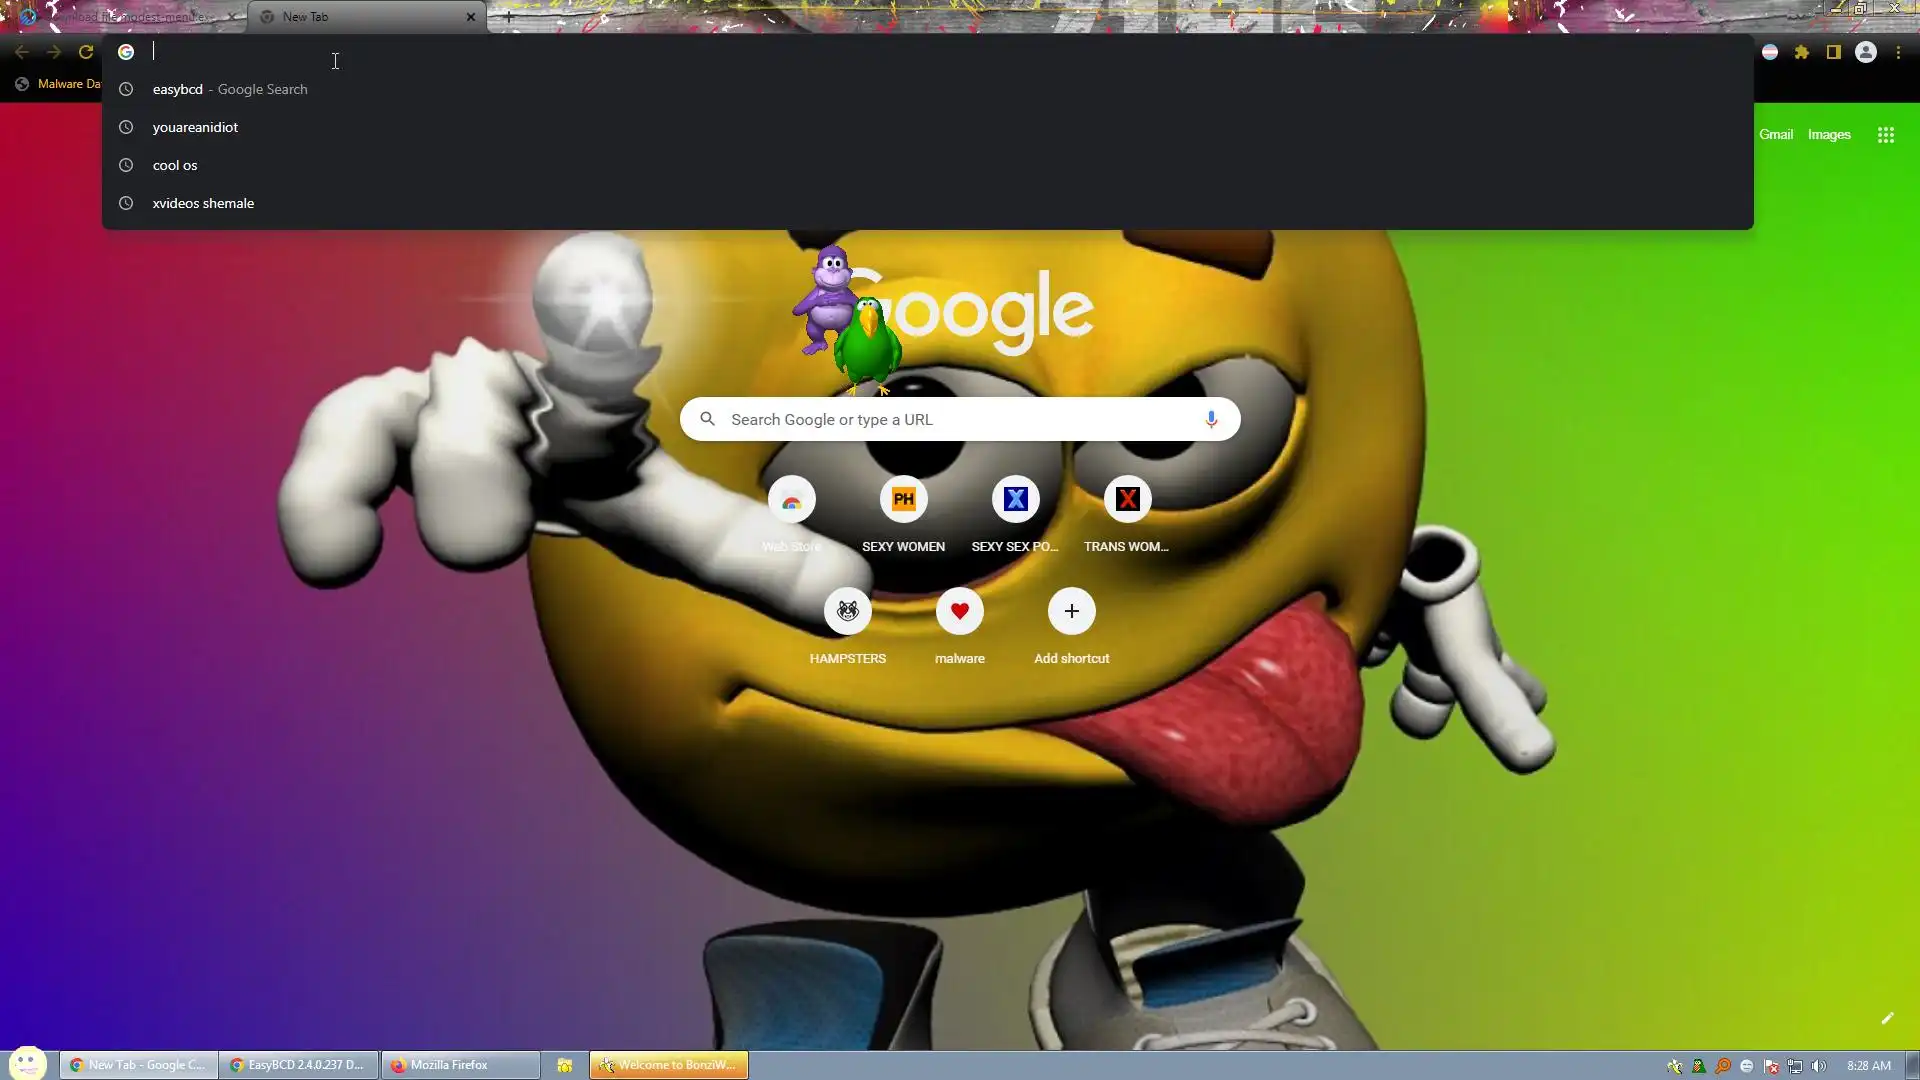The image size is (1920, 1080).
Task: Open the Google apps grid icon
Action: click(x=1886, y=135)
